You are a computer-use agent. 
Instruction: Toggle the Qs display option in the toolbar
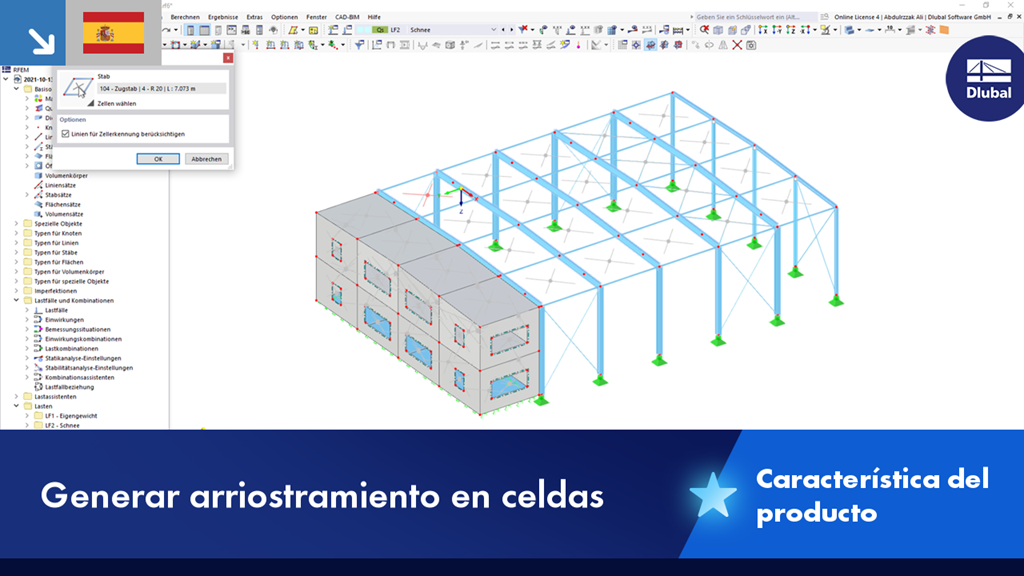[x=380, y=30]
